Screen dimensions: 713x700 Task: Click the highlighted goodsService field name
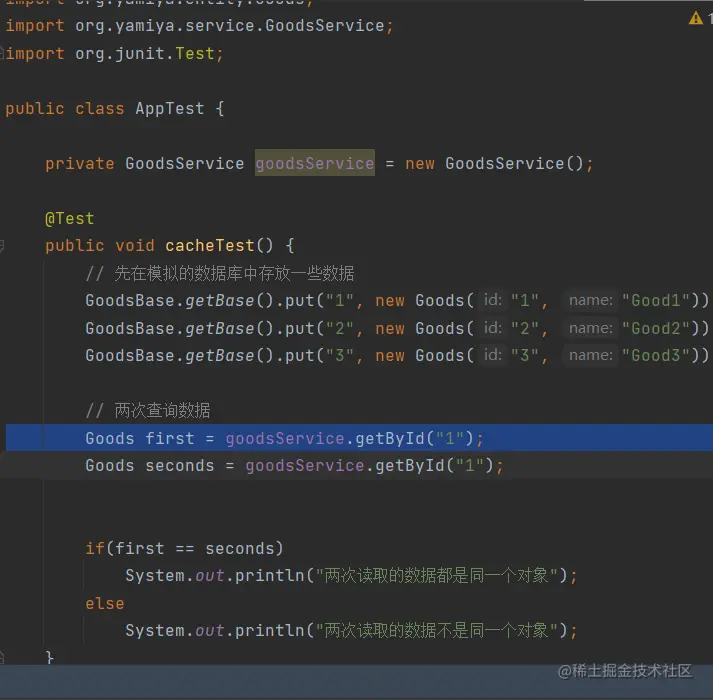point(315,163)
